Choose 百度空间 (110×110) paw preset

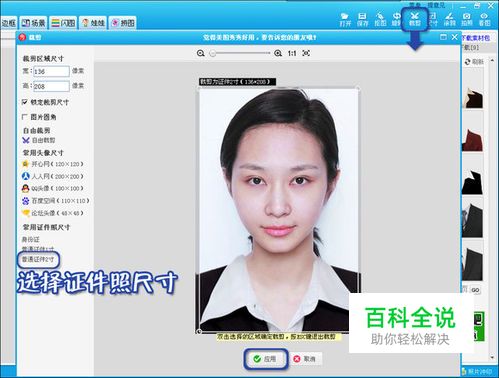tap(56, 201)
